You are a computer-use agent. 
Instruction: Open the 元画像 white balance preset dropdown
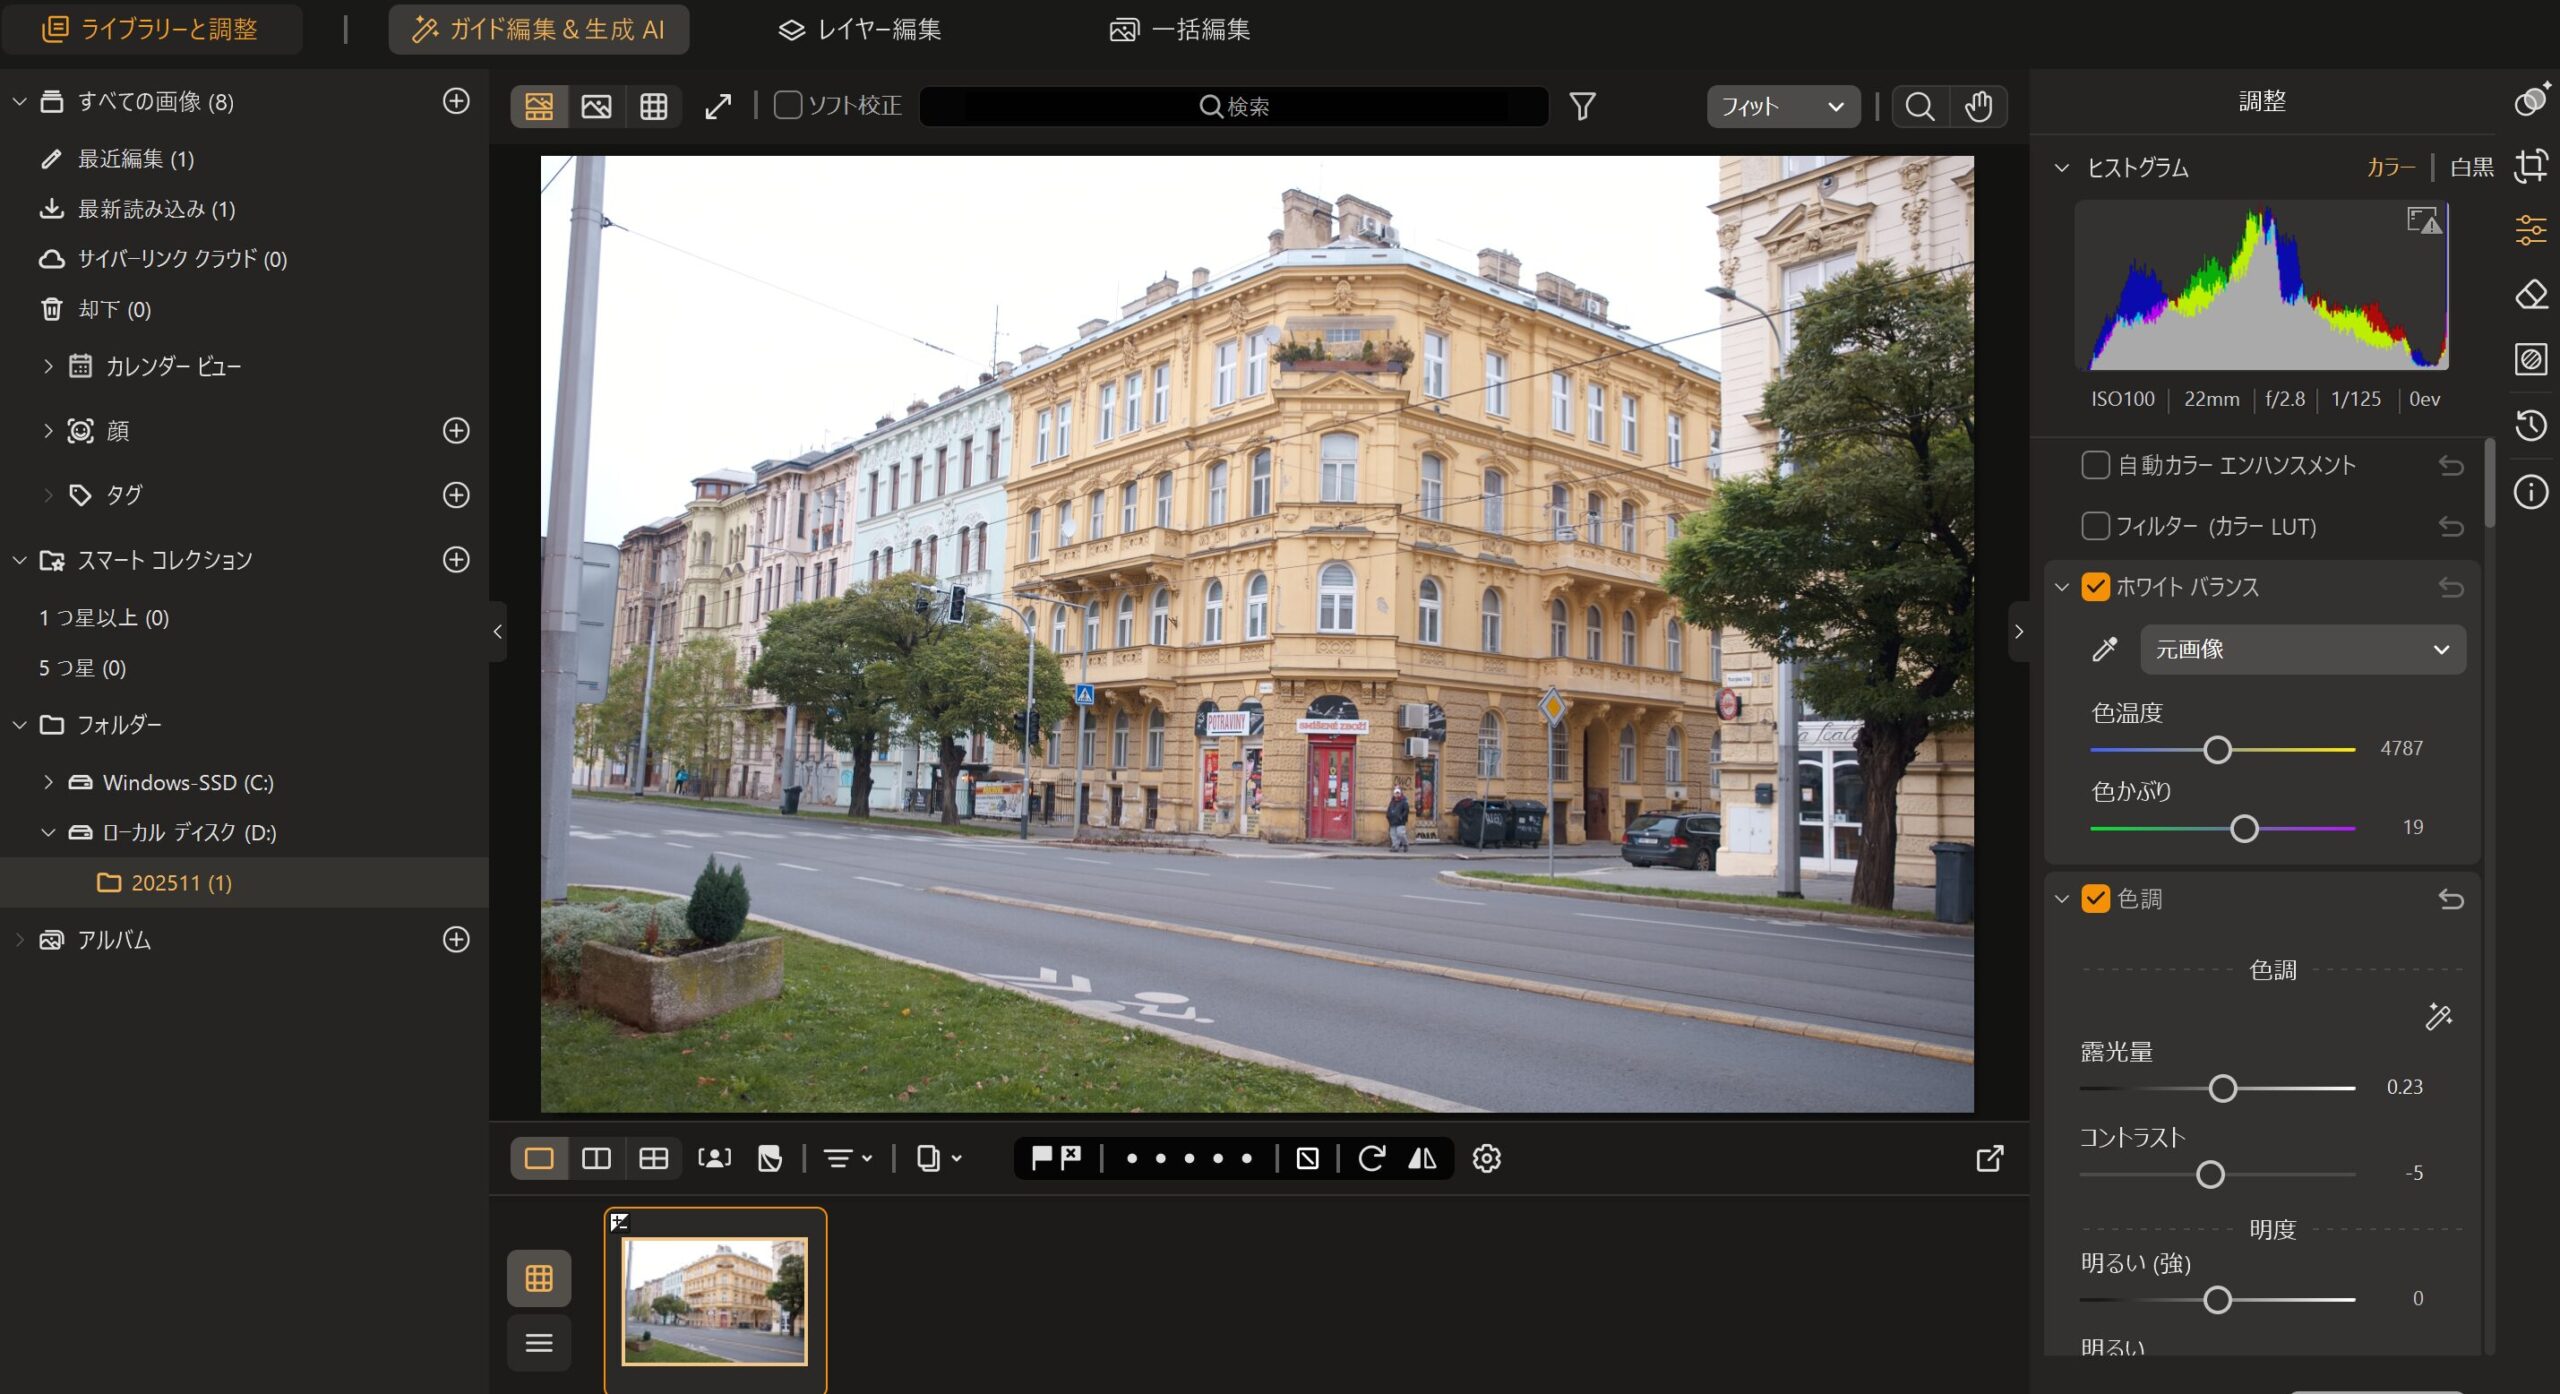pyautogui.click(x=2303, y=649)
